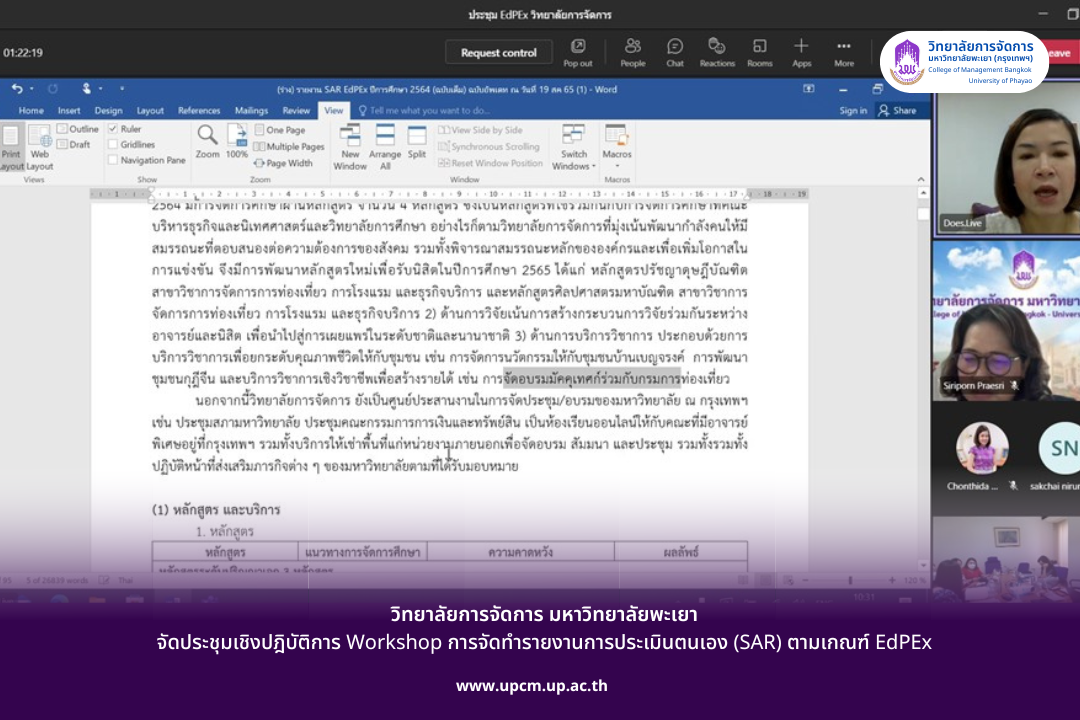Split the document window
Viewport: 1080px width, 720px height.
[x=417, y=143]
